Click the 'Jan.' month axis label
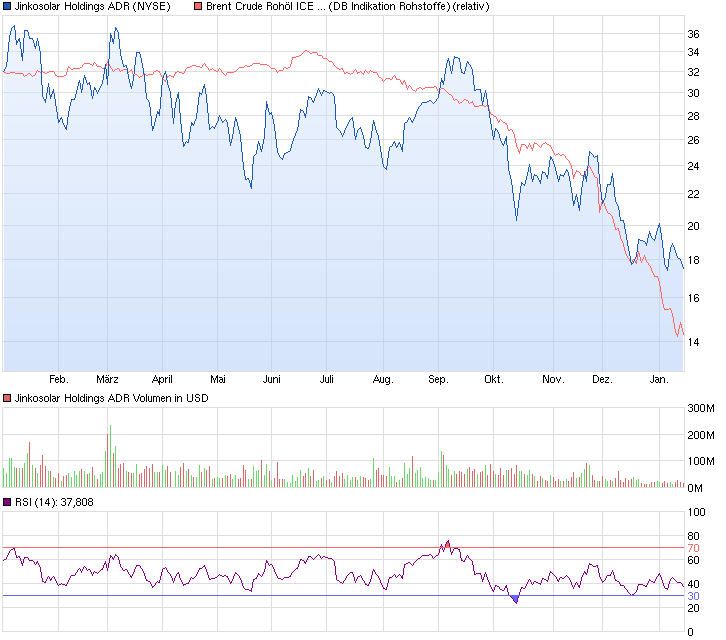 coord(659,379)
